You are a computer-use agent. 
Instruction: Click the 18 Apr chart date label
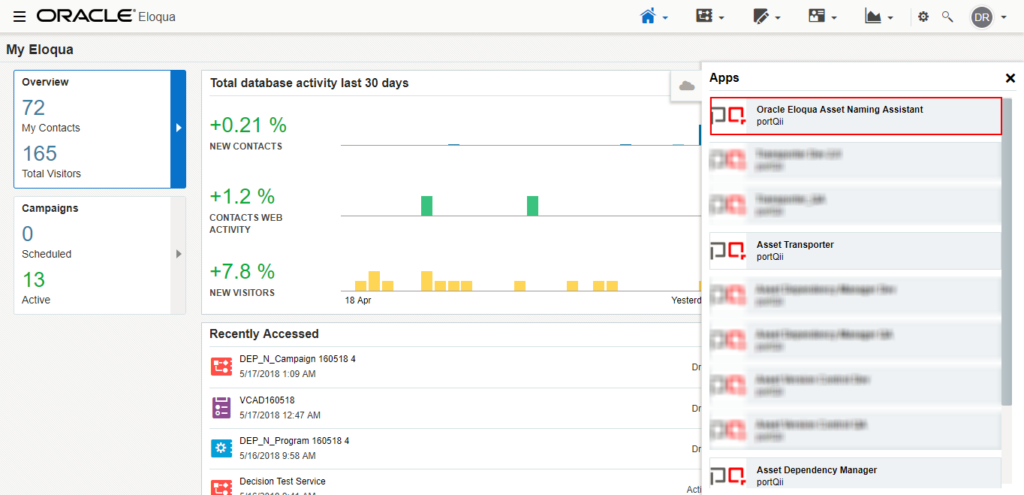coord(358,301)
